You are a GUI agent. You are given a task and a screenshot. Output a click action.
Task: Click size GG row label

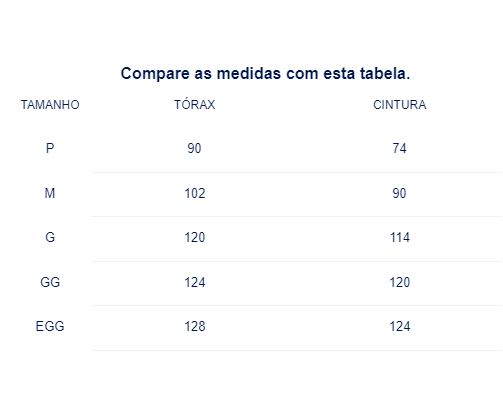pos(50,282)
